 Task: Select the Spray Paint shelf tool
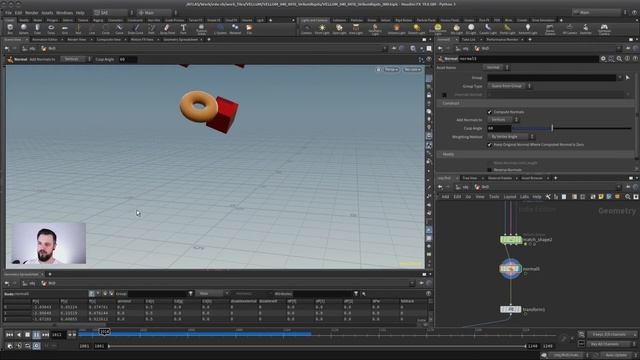[x=167, y=29]
